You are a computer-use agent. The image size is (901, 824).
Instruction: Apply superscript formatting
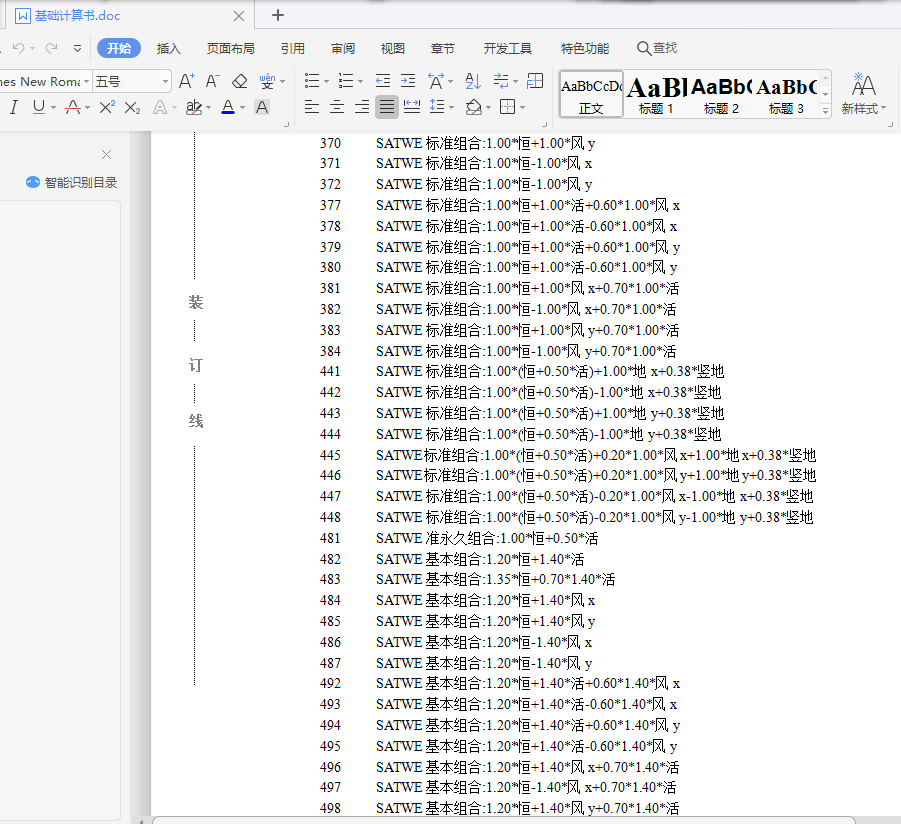pyautogui.click(x=107, y=107)
